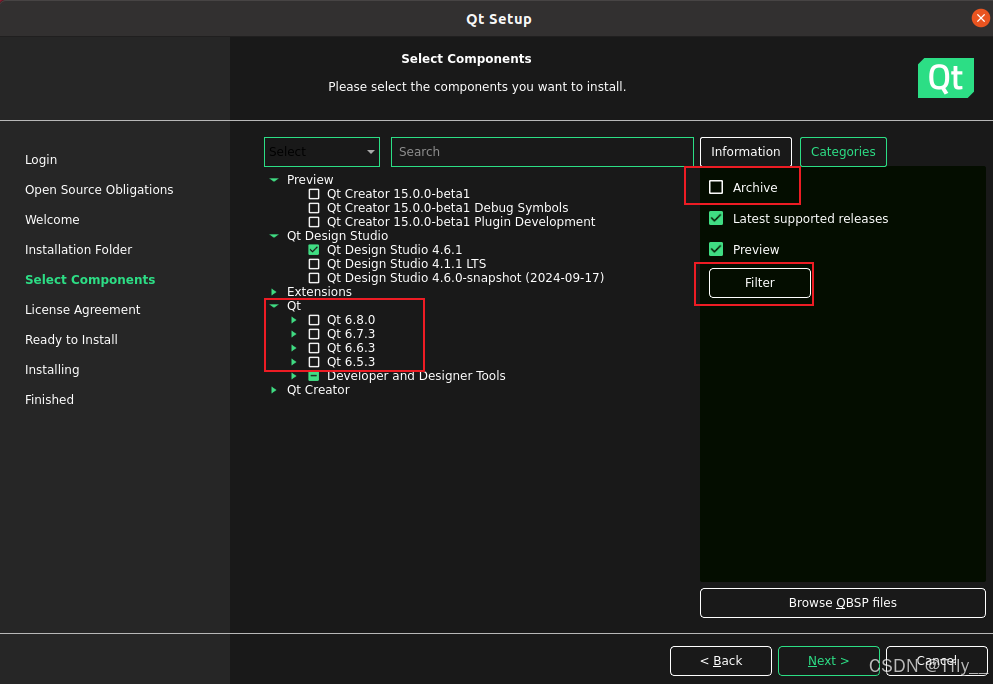Focus the Search components field
Screen dimensions: 993x684
[x=542, y=152]
